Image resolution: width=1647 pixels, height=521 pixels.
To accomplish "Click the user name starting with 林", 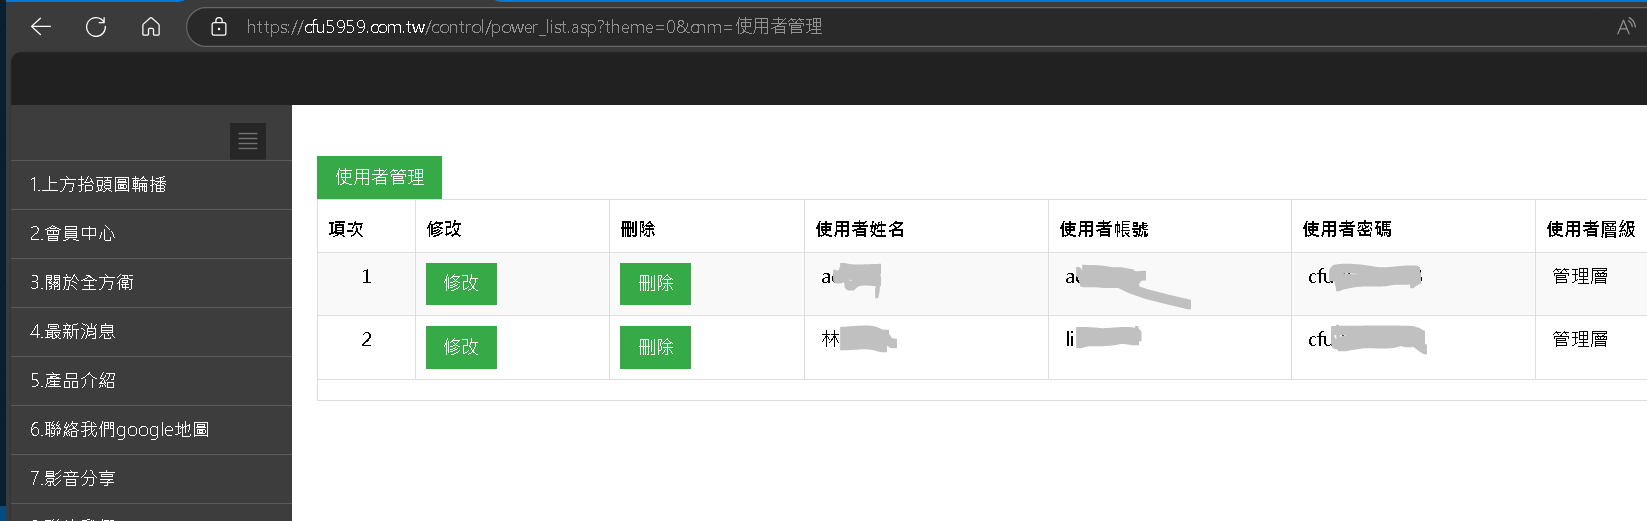I will pos(858,339).
